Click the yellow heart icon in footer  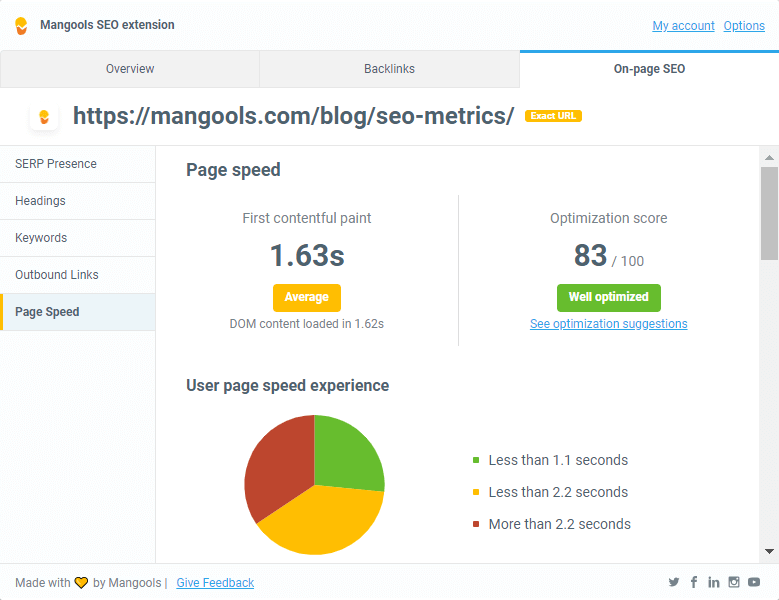[81, 583]
